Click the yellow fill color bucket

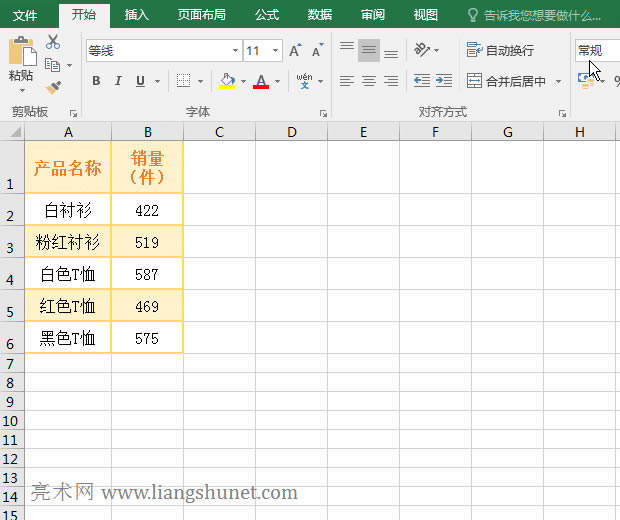tap(227, 81)
